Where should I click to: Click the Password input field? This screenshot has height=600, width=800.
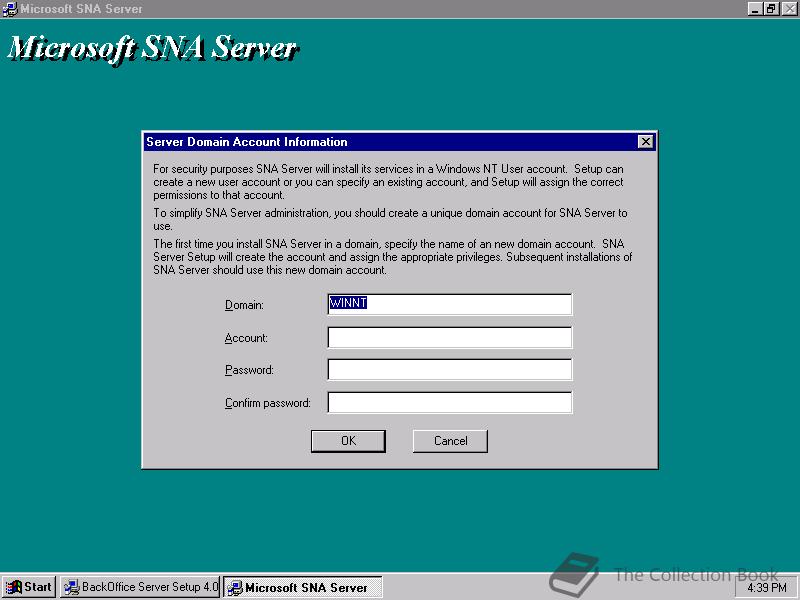(449, 370)
